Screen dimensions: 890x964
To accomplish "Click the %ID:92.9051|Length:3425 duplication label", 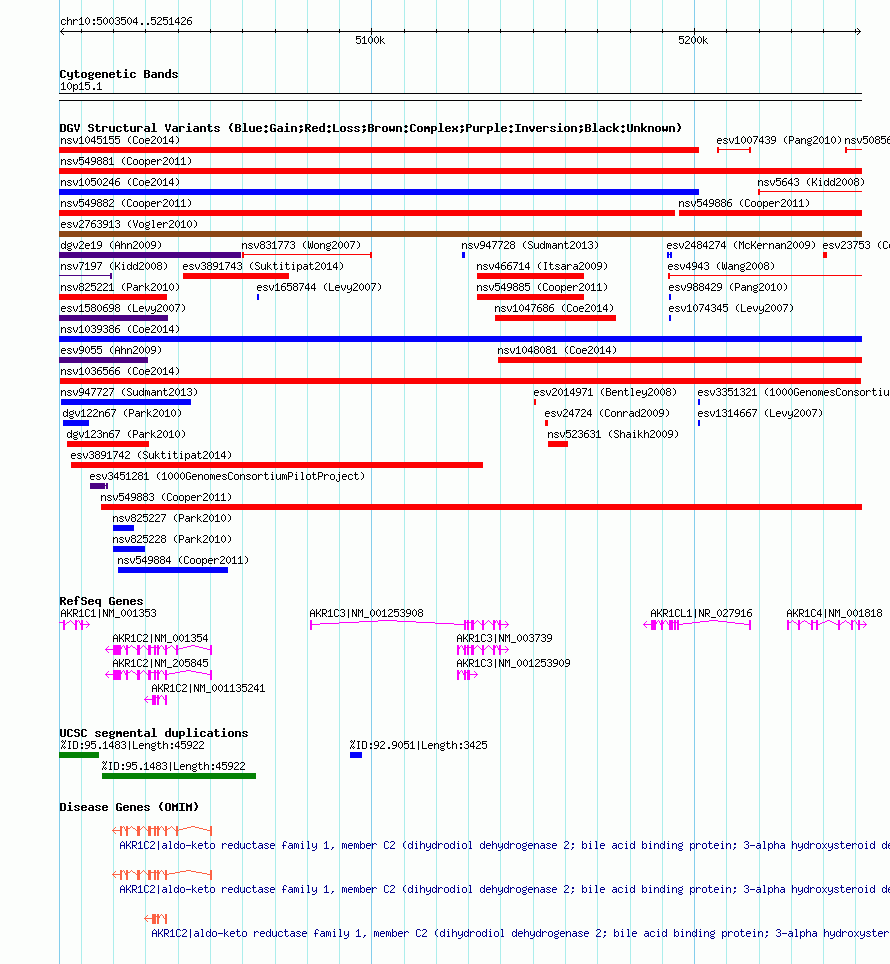I will (419, 745).
